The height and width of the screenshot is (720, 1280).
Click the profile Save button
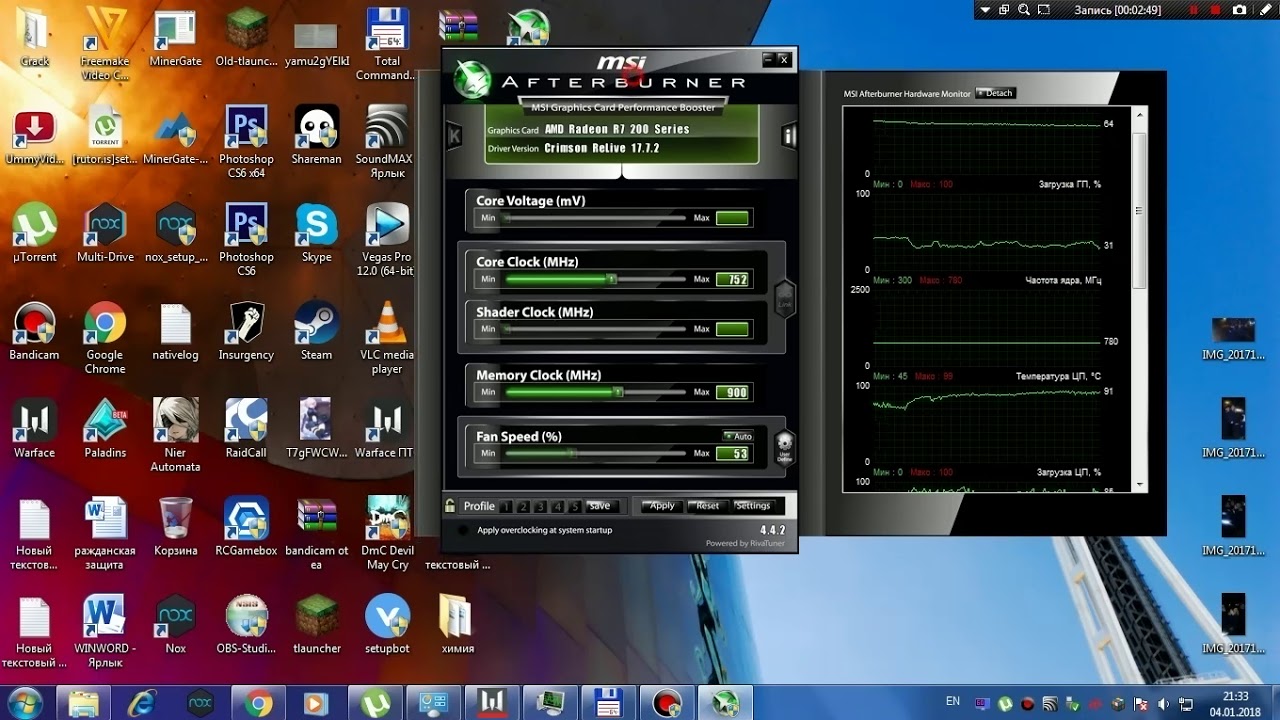click(x=600, y=506)
